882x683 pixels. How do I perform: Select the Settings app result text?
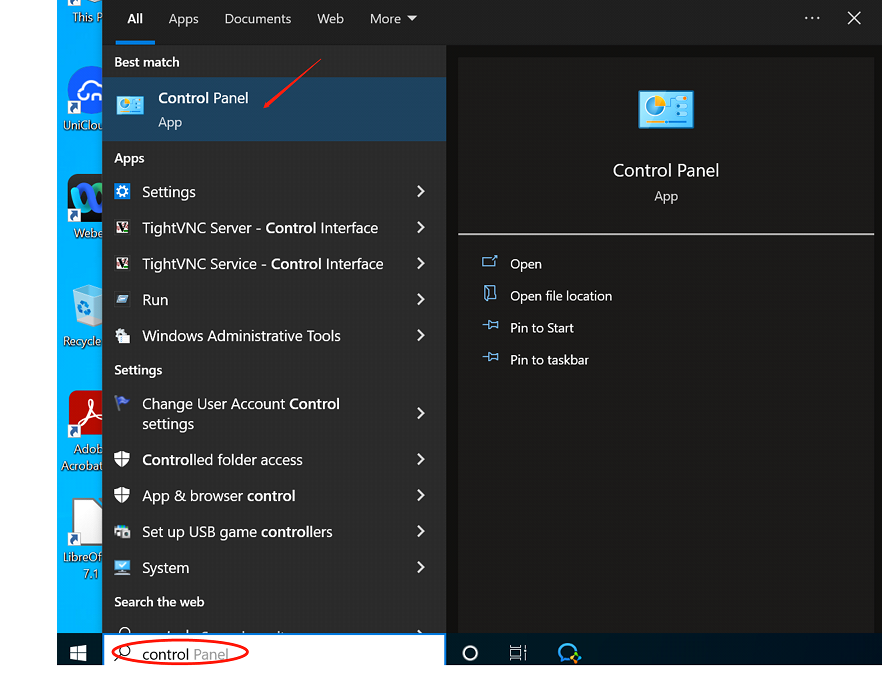tap(169, 192)
